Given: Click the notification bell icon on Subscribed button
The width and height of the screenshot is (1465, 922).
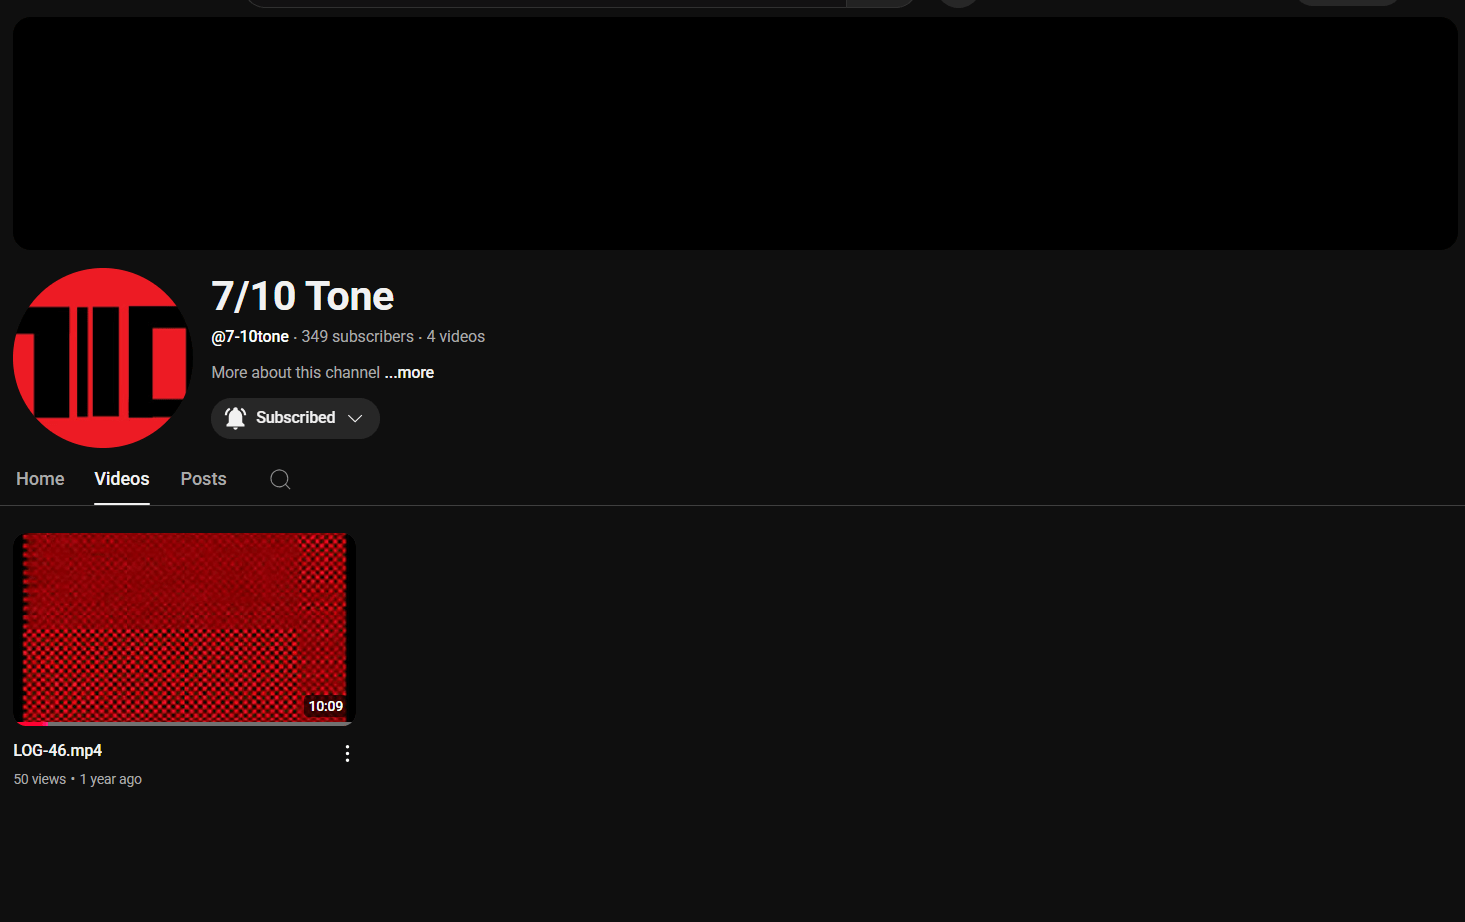Looking at the screenshot, I should [235, 418].
